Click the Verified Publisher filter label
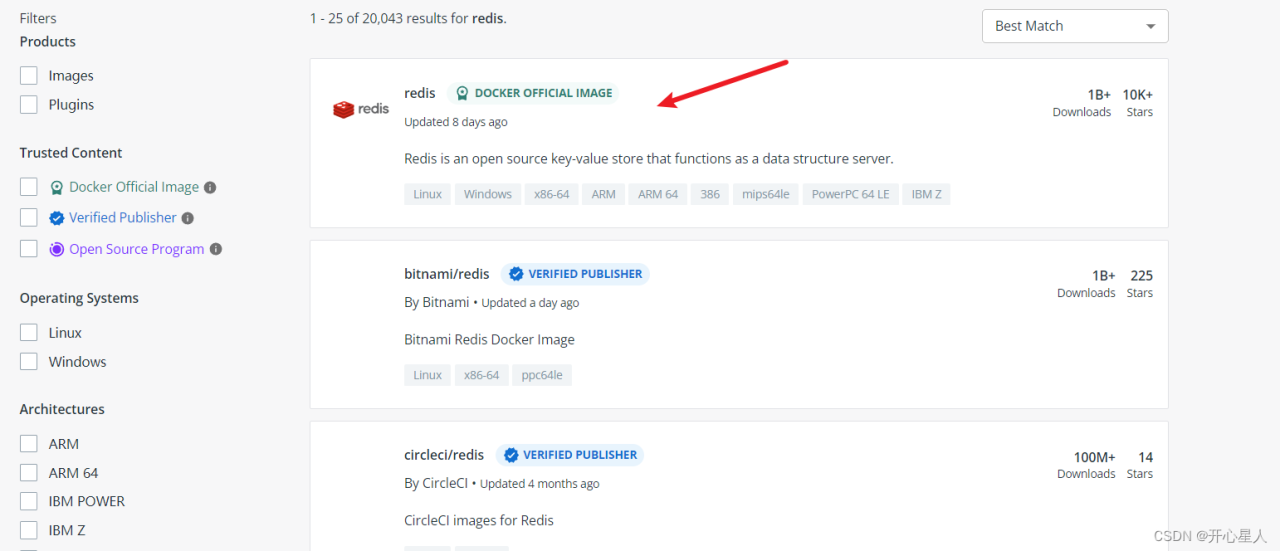This screenshot has width=1280, height=551. click(x=123, y=218)
